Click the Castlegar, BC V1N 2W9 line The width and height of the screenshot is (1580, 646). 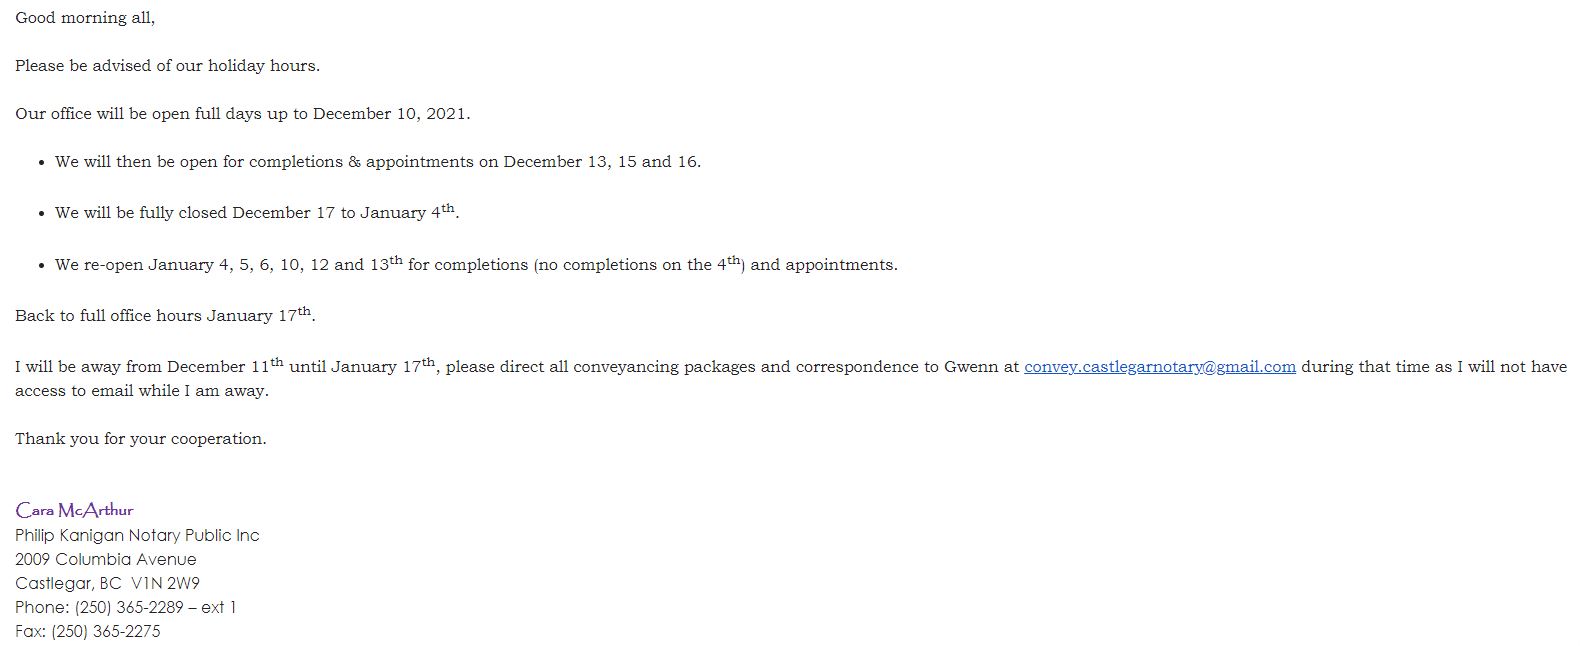(107, 584)
